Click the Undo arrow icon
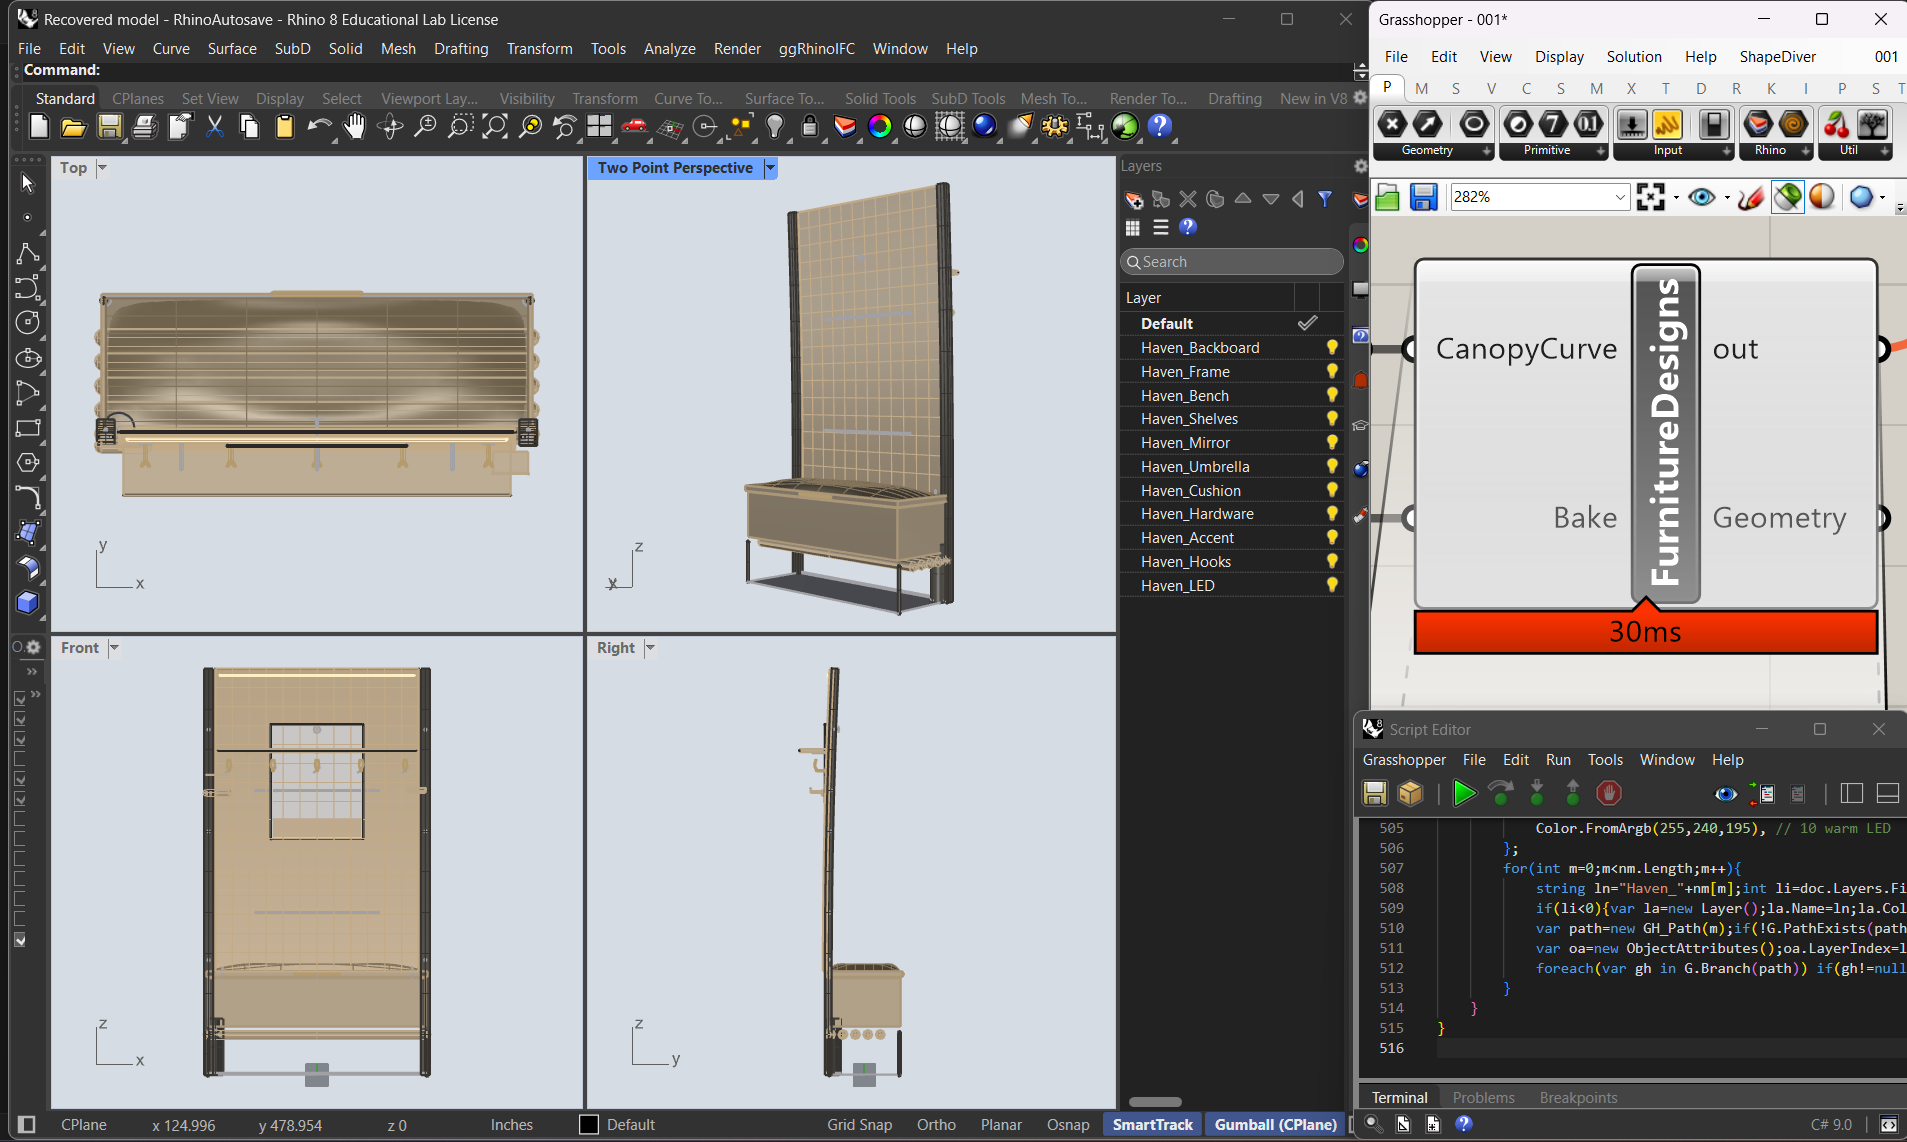 pyautogui.click(x=319, y=126)
